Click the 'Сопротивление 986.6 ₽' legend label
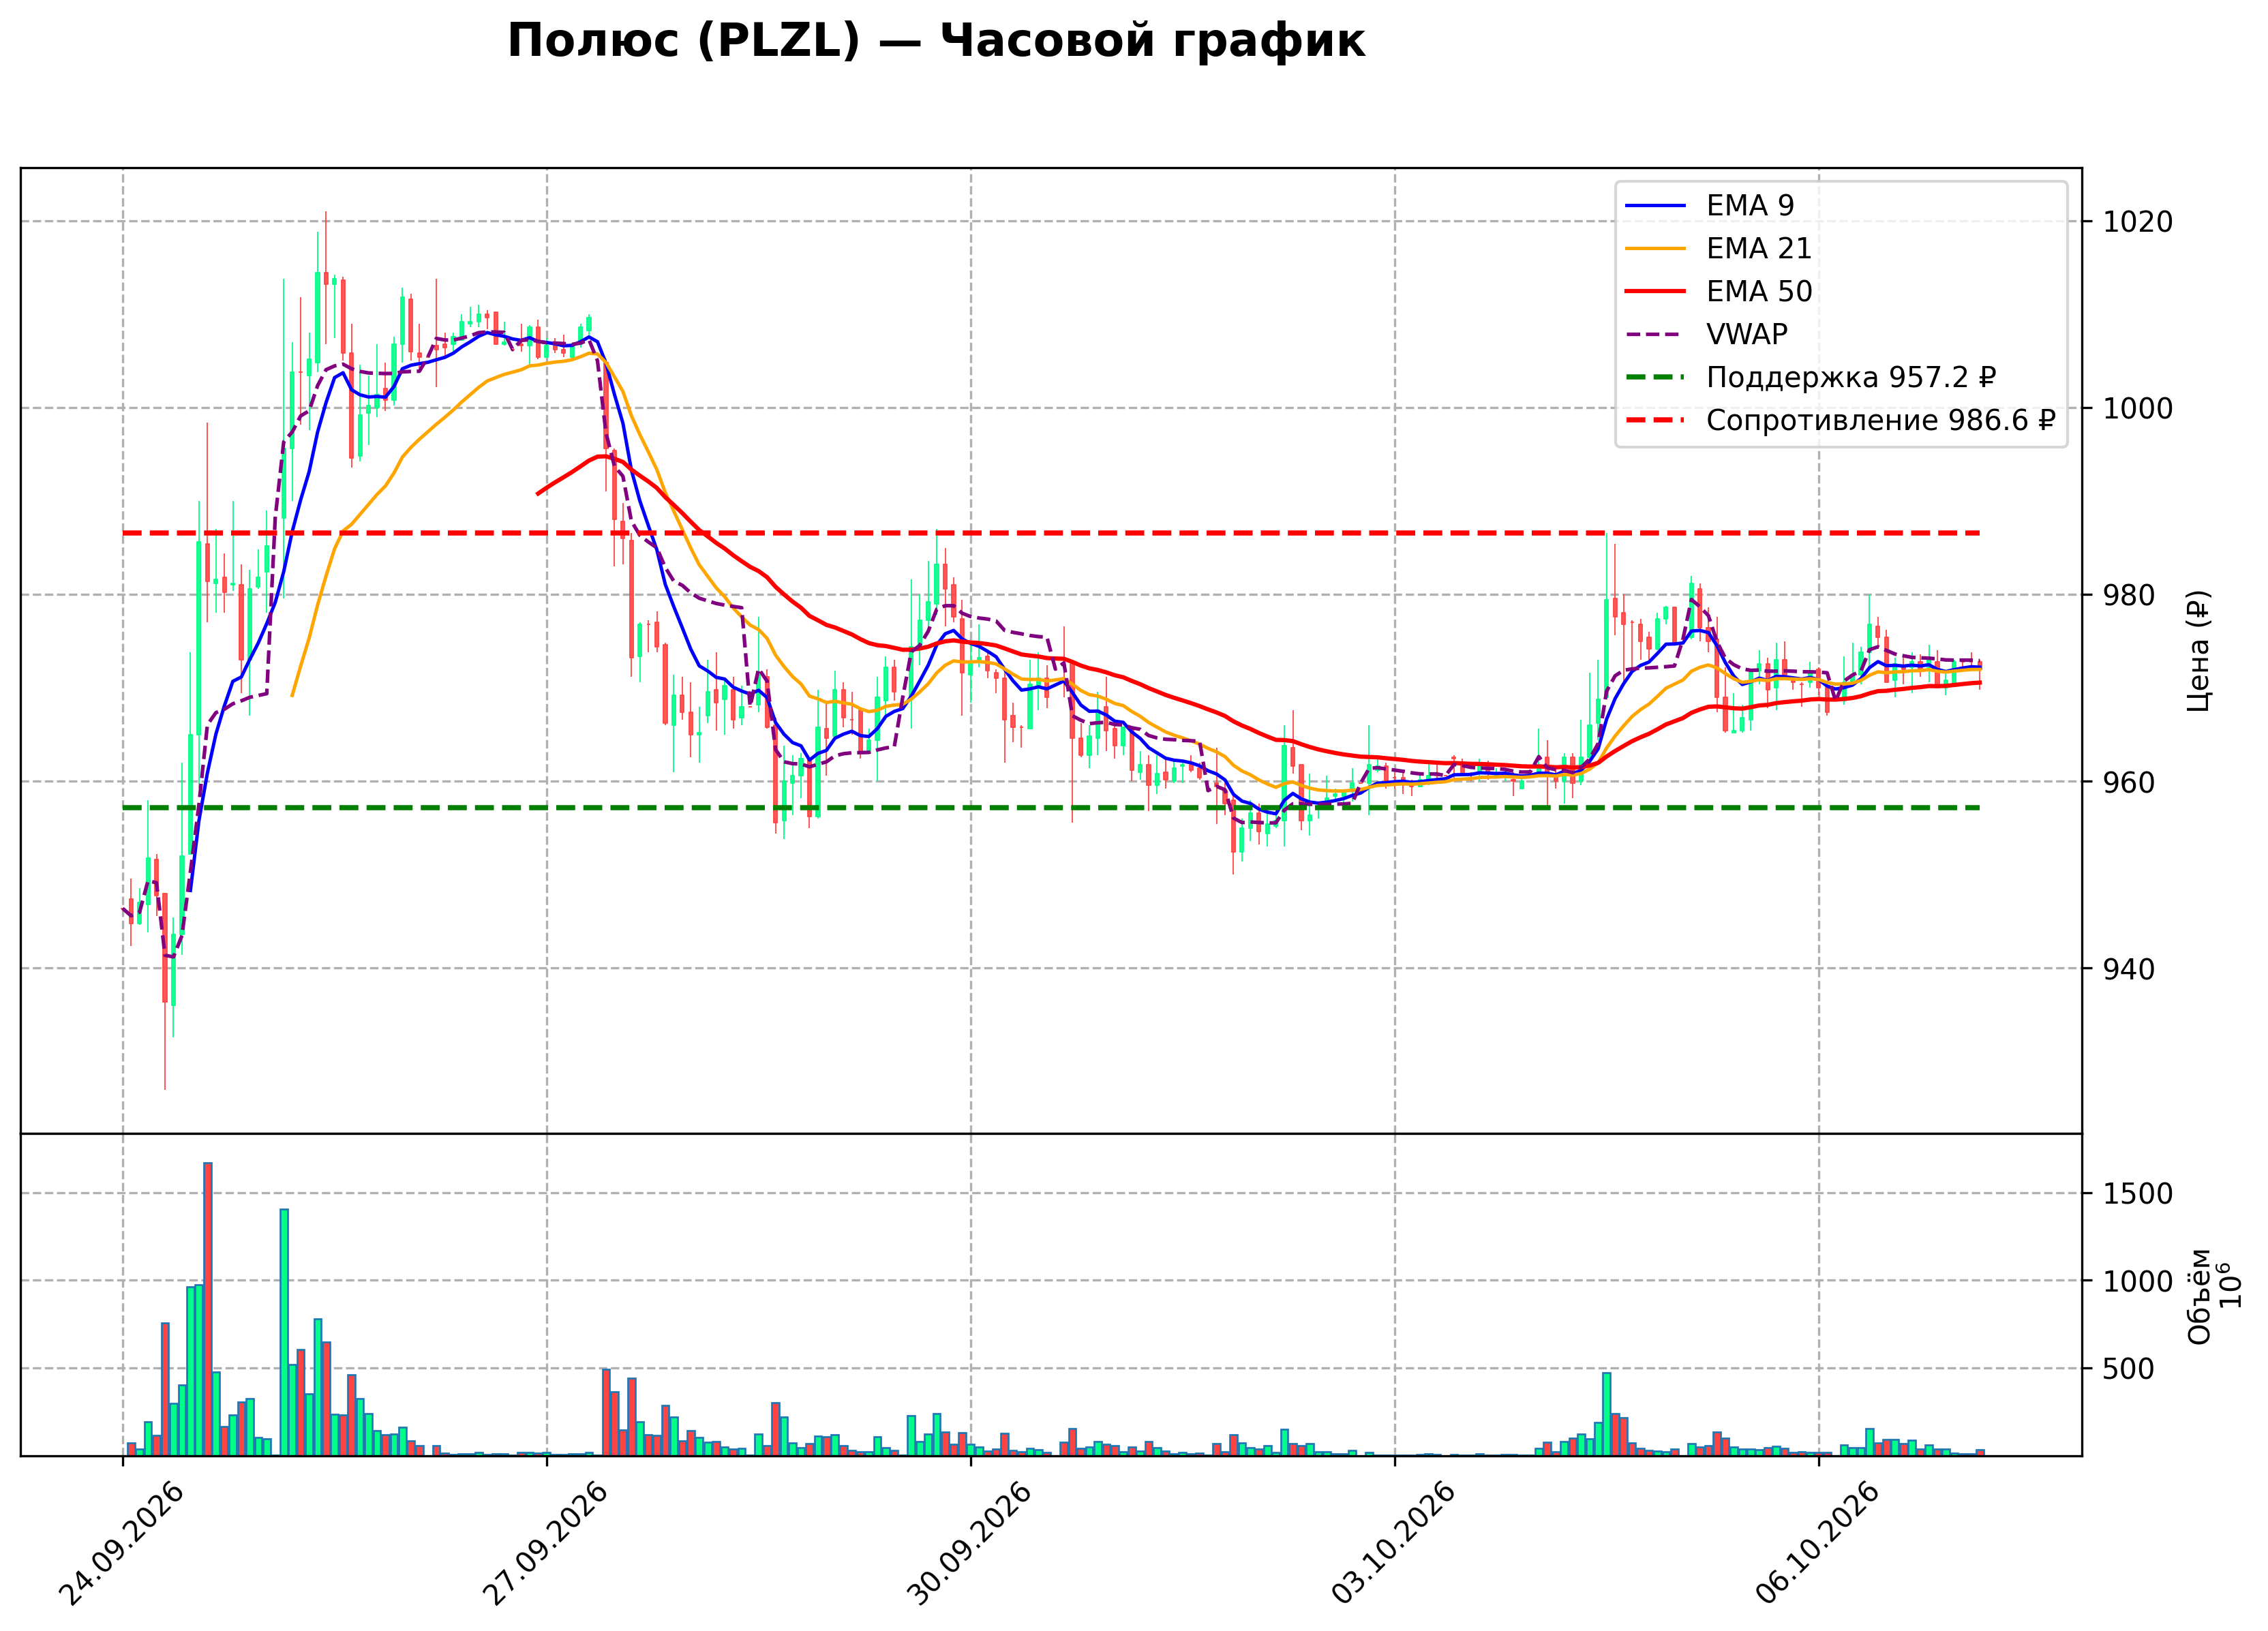Image resolution: width=2268 pixels, height=1631 pixels. tap(1881, 420)
